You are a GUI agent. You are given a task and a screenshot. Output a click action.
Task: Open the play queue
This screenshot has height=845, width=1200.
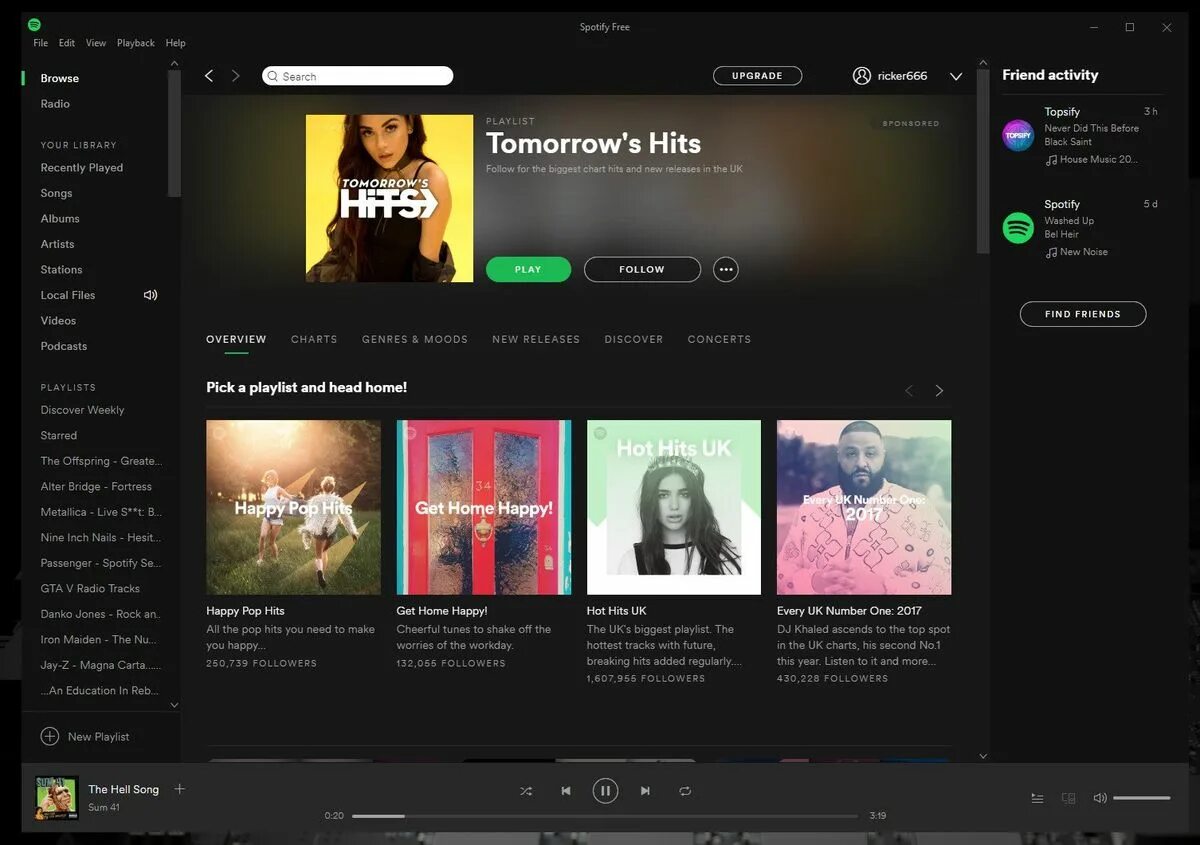point(1037,798)
